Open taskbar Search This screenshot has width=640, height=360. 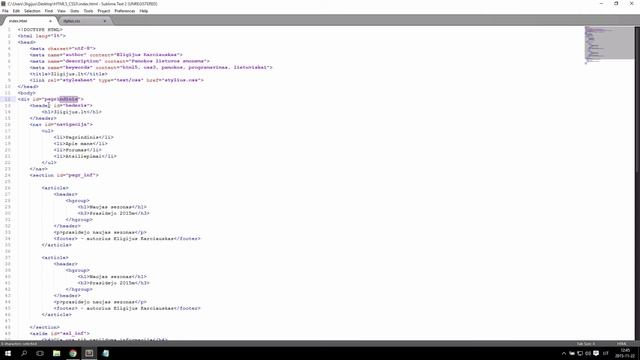pyautogui.click(x=24, y=353)
